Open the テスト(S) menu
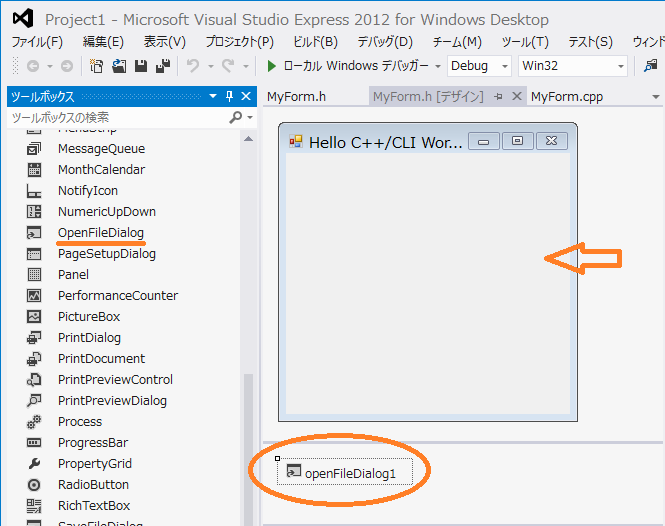The height and width of the screenshot is (526, 665). (590, 42)
